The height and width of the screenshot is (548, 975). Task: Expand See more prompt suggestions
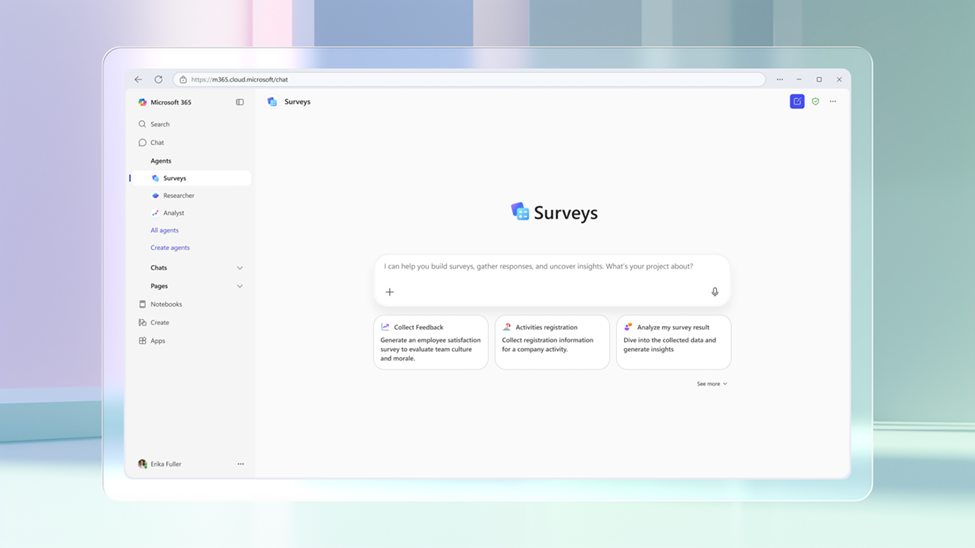point(711,384)
